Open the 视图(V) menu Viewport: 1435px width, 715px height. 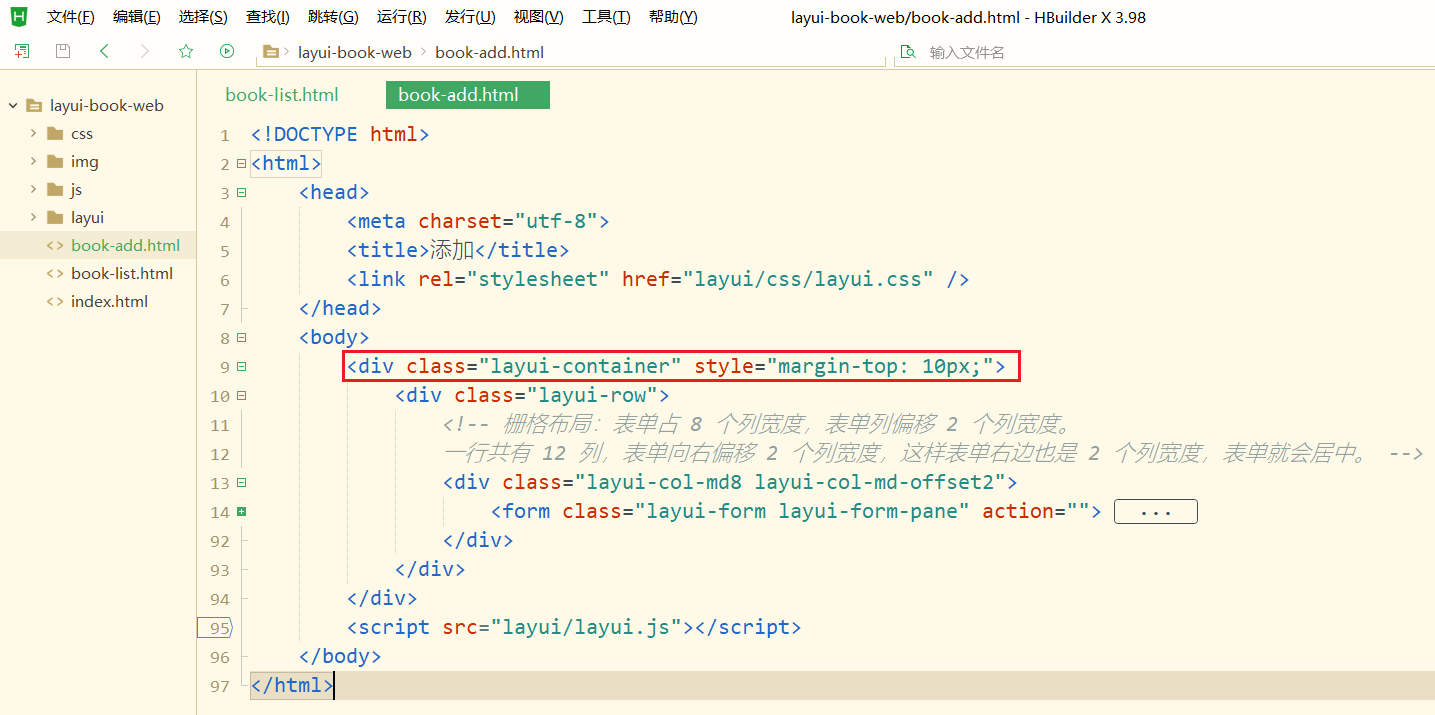538,17
